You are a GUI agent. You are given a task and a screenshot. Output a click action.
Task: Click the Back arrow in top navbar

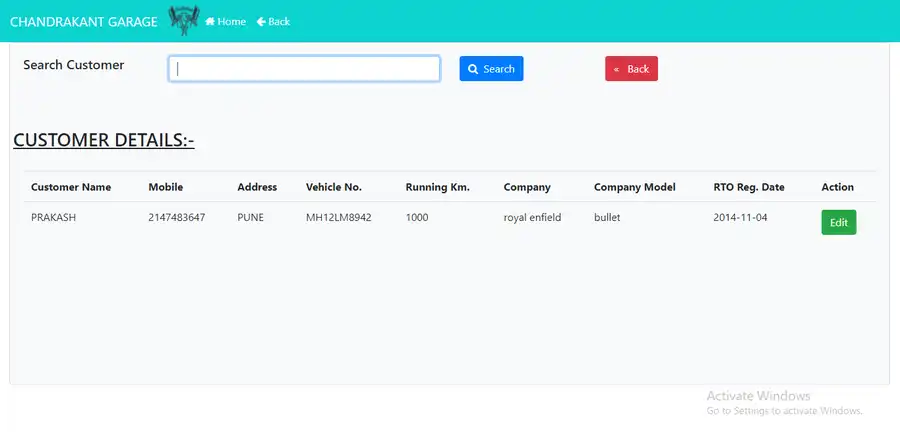coord(273,21)
